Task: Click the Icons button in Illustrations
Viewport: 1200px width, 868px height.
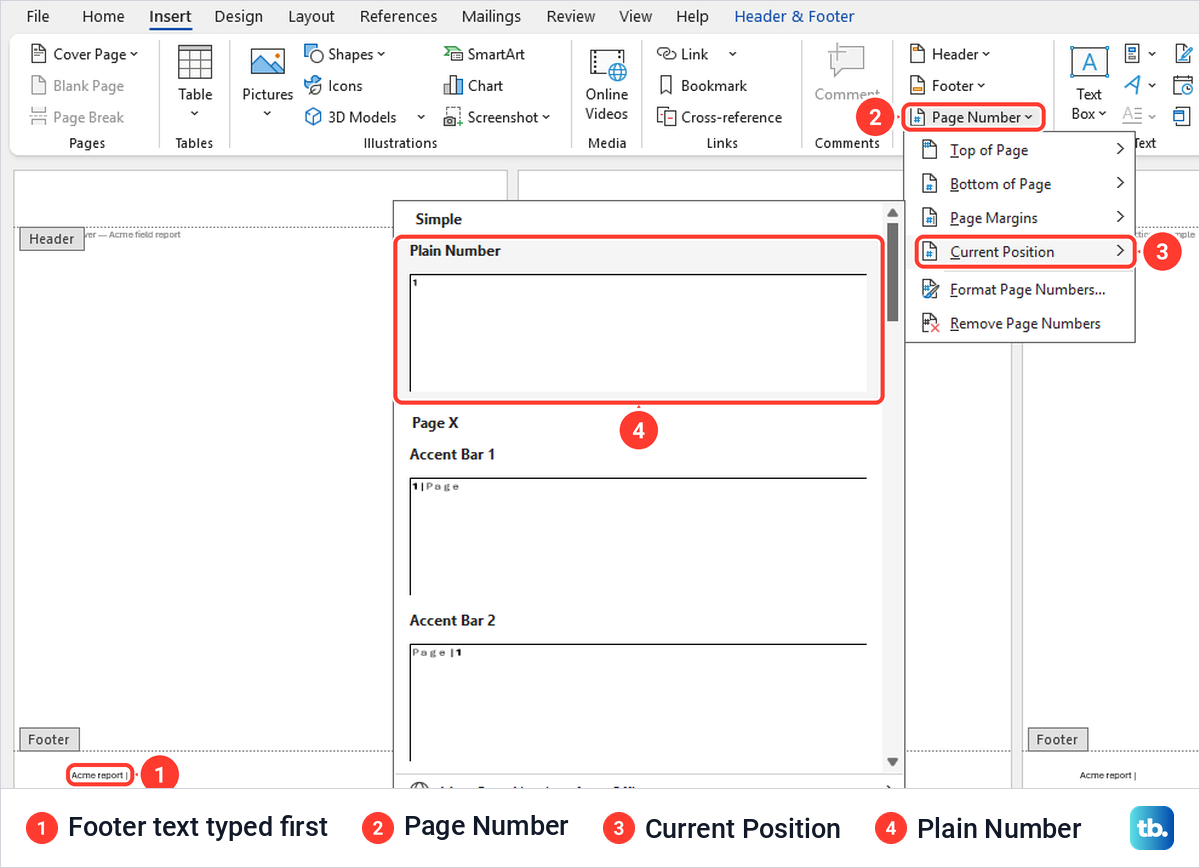Action: click(x=333, y=86)
